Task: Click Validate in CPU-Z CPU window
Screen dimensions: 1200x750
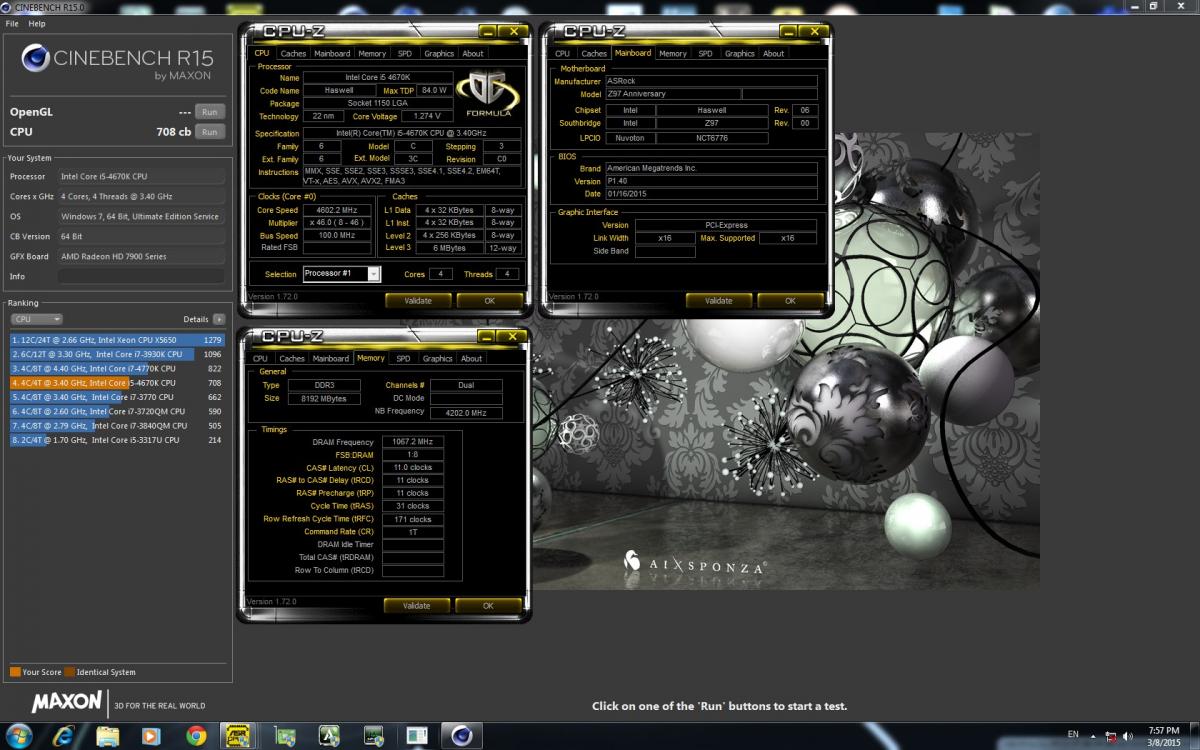Action: pos(418,301)
